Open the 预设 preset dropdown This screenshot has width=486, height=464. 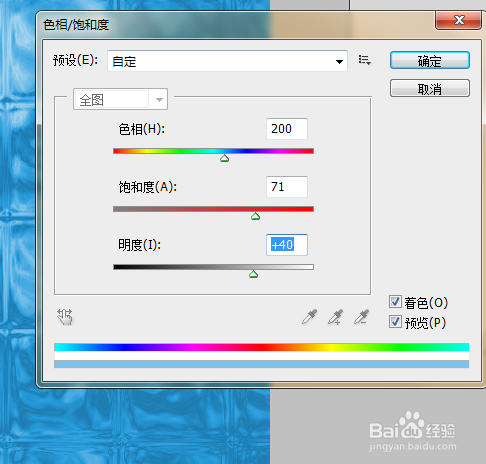[227, 61]
